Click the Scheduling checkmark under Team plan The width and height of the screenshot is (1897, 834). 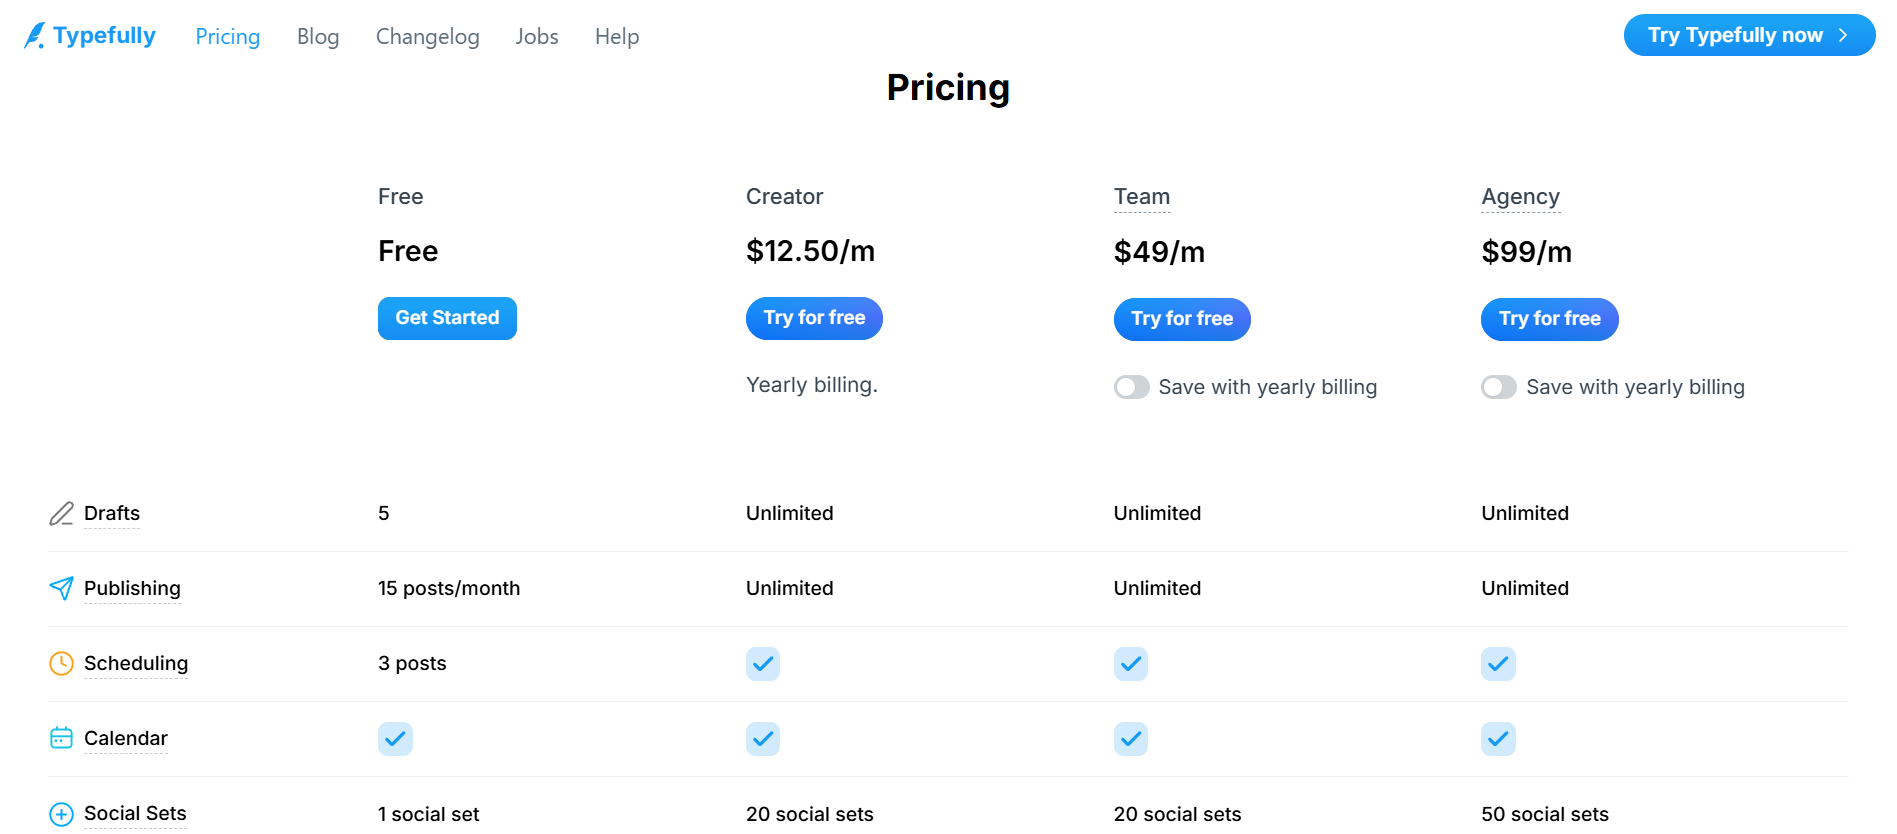pyautogui.click(x=1130, y=663)
